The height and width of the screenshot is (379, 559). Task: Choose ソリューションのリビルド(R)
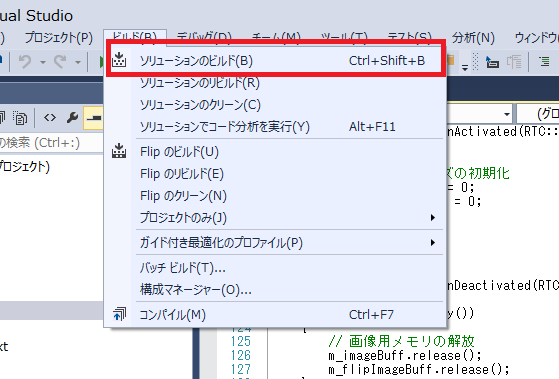tap(275, 83)
